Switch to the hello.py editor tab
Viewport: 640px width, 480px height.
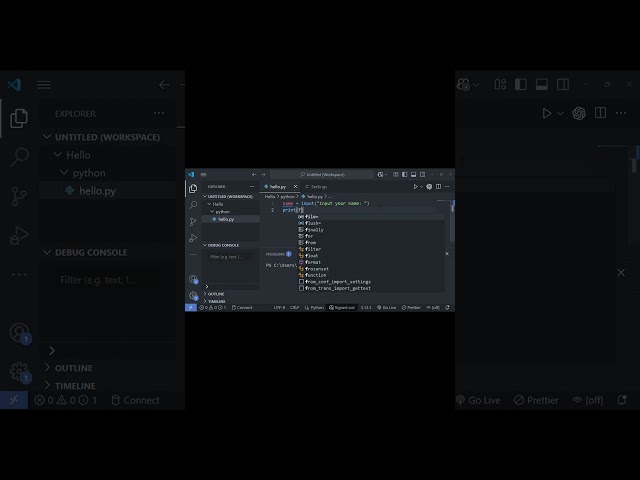point(278,187)
